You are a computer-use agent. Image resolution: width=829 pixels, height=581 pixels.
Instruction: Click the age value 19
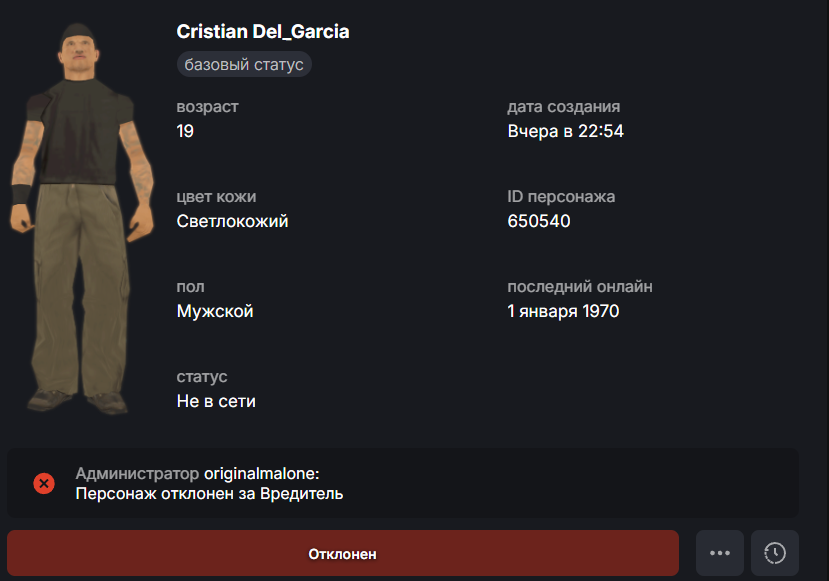coord(185,131)
